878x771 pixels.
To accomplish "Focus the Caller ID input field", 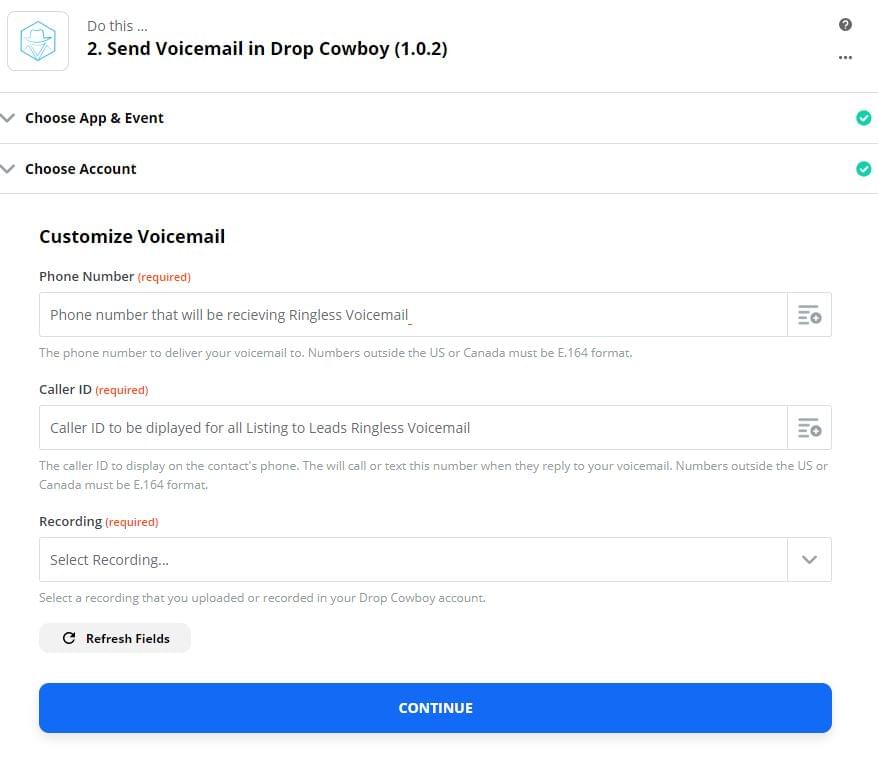I will click(x=413, y=428).
